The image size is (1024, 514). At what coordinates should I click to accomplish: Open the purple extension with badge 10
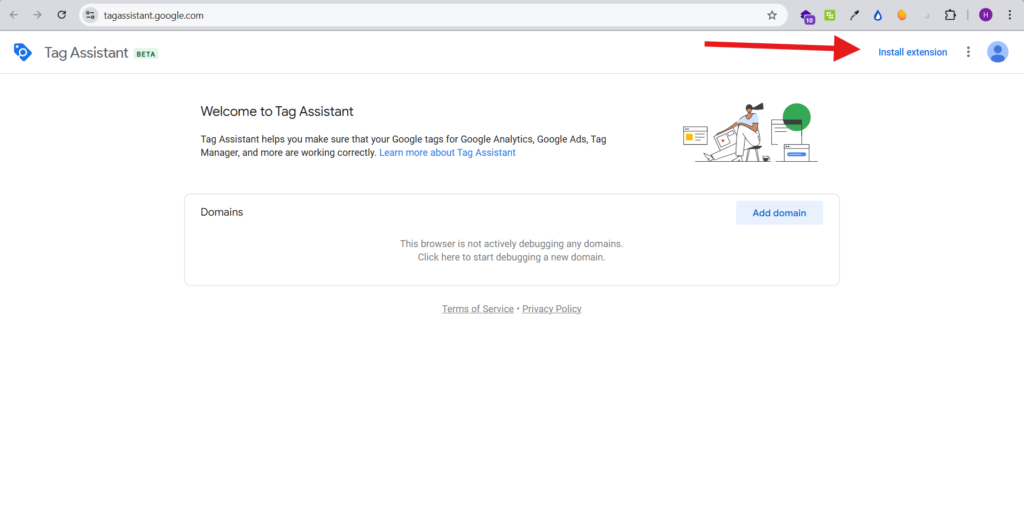(807, 16)
